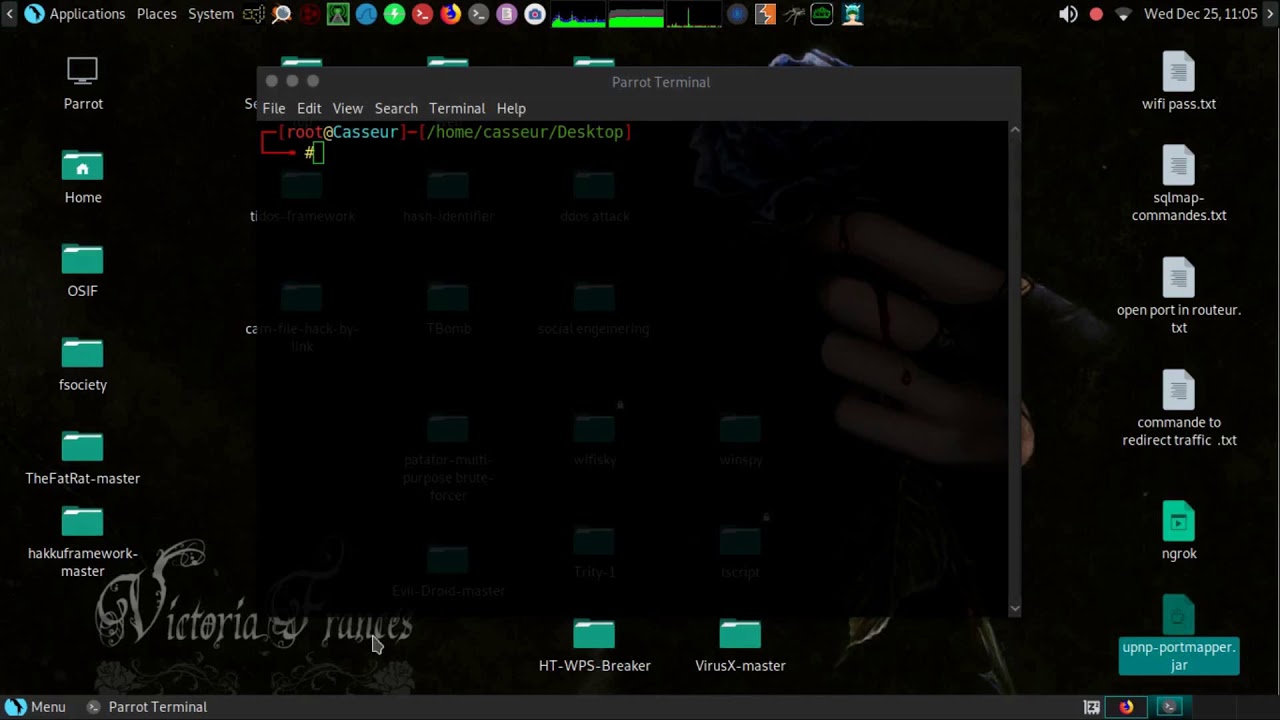
Task: Open sqlmap-commandes.txt file
Action: (1179, 185)
